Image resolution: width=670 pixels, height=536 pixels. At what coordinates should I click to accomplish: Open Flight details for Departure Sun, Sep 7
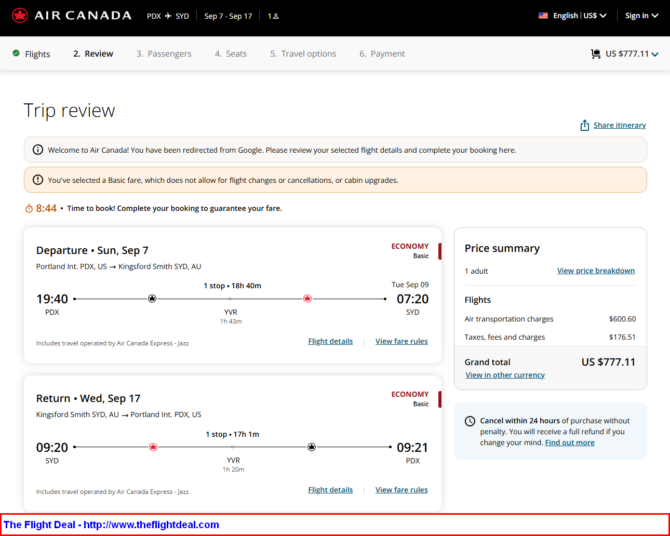click(330, 341)
